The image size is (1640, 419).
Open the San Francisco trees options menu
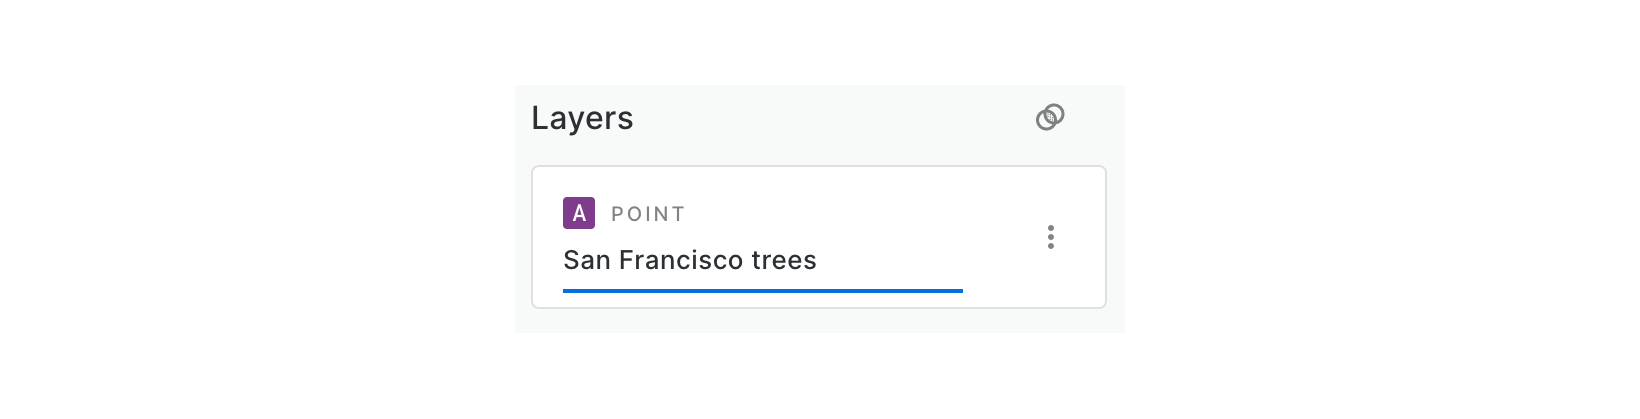pos(1050,237)
